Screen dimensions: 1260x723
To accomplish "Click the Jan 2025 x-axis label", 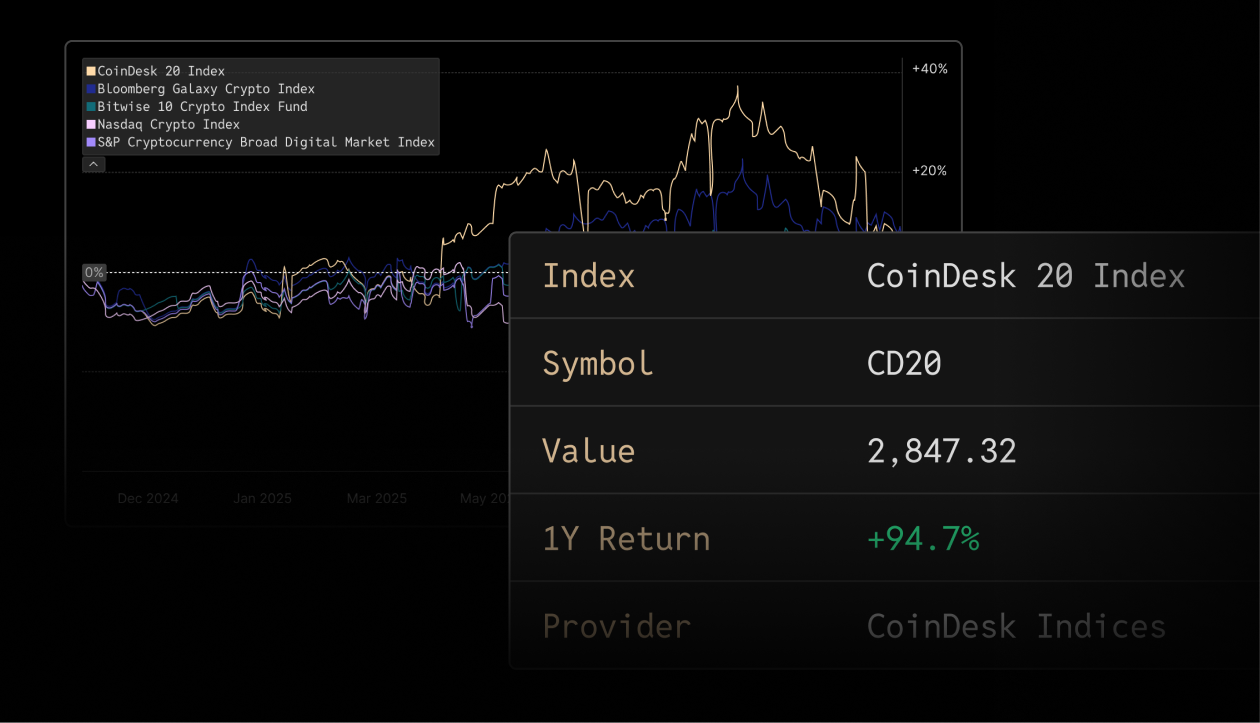I will (262, 498).
